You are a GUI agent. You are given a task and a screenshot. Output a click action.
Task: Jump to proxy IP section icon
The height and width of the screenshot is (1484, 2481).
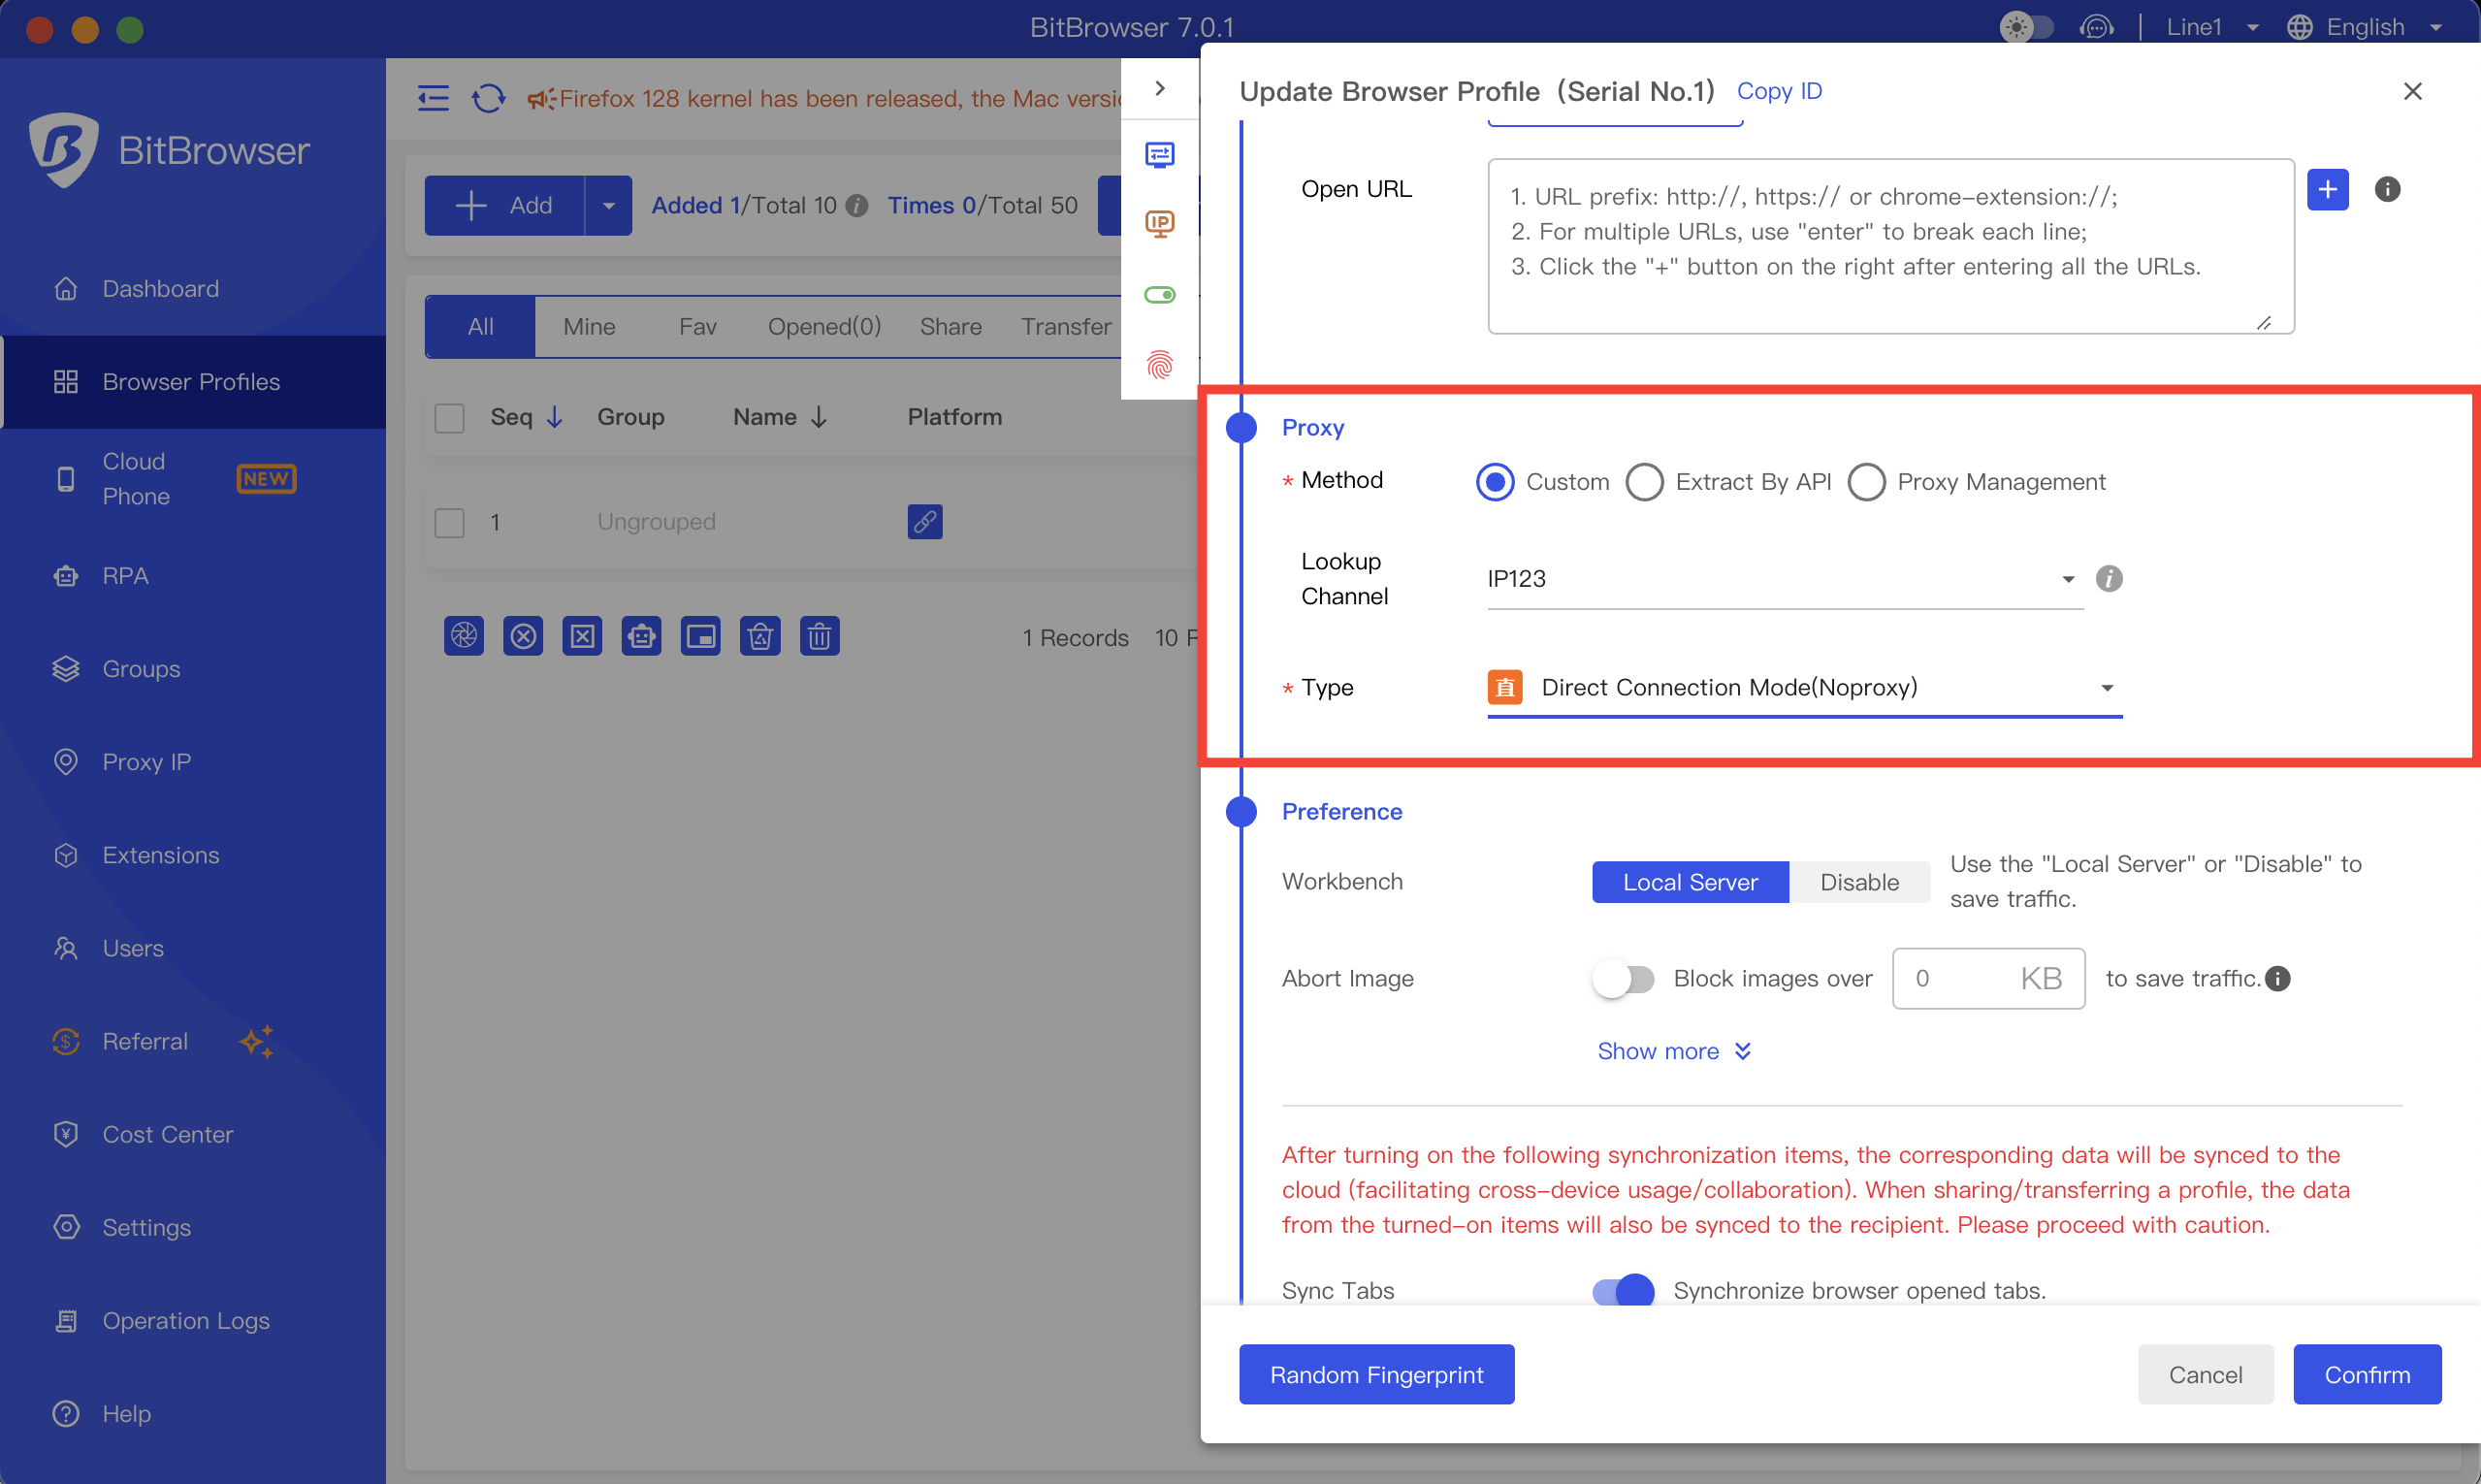click(1160, 223)
